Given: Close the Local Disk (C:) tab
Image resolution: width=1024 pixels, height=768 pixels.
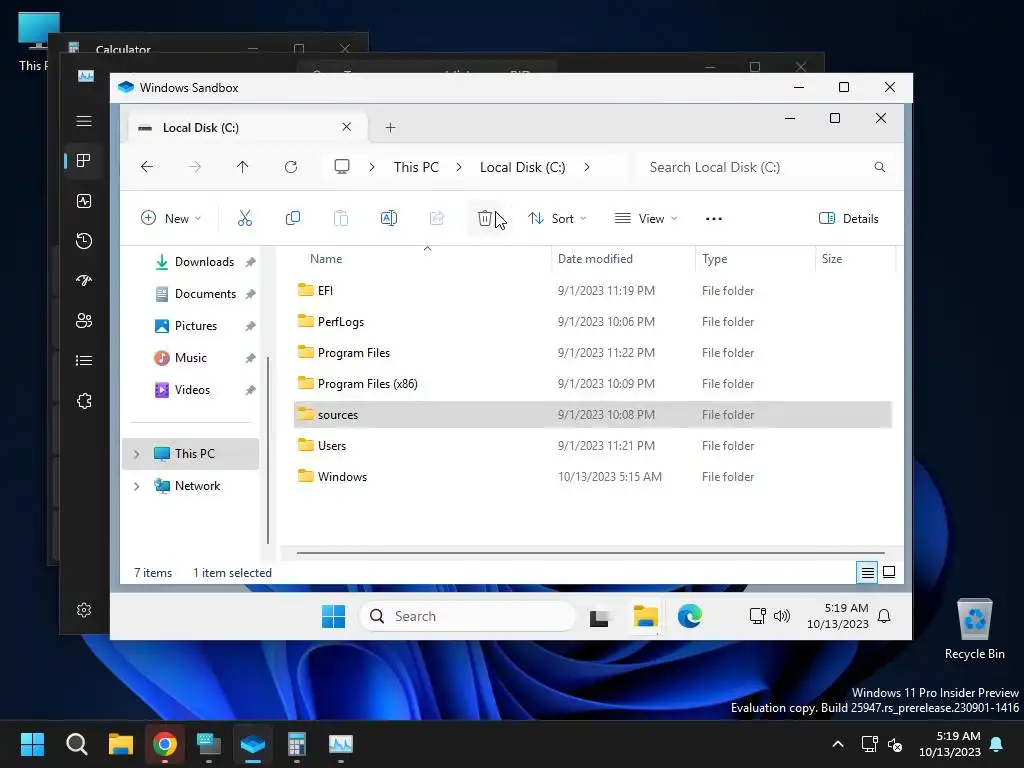Looking at the screenshot, I should 347,127.
